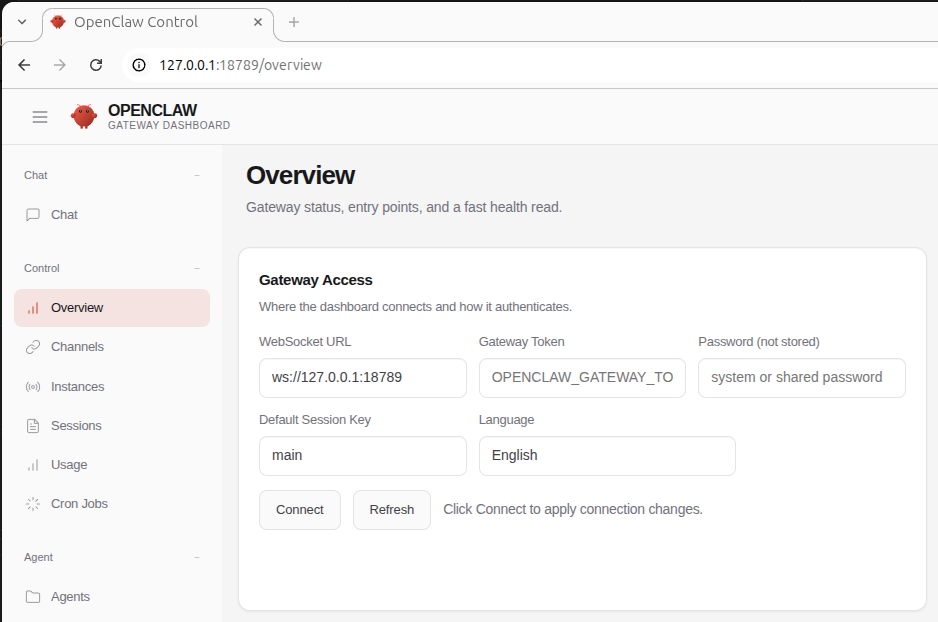Click the Refresh button
Image resolution: width=938 pixels, height=622 pixels.
pyautogui.click(x=392, y=510)
